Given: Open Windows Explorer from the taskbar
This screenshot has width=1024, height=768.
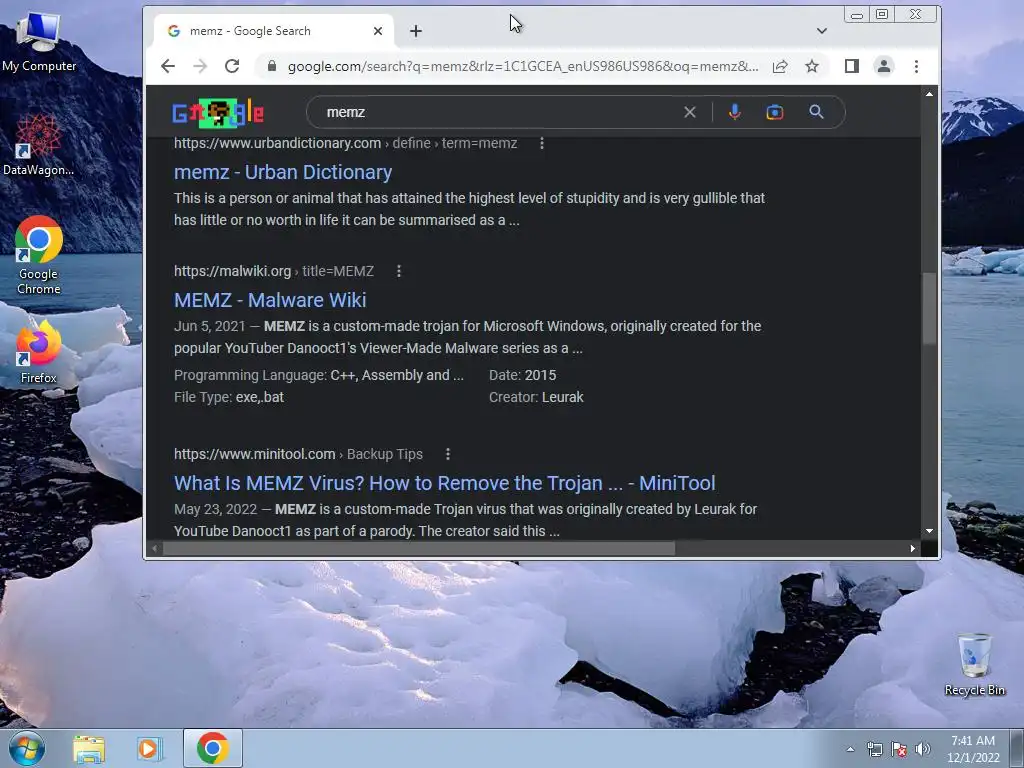Looking at the screenshot, I should pos(89,748).
